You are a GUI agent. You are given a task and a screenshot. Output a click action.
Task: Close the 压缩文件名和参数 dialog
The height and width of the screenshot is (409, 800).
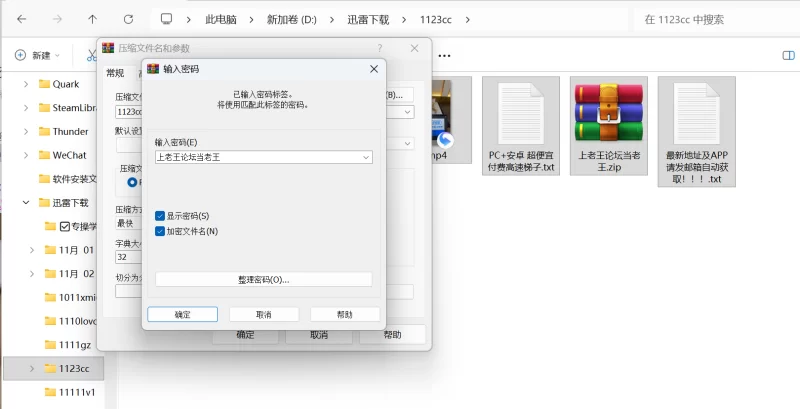tap(414, 48)
